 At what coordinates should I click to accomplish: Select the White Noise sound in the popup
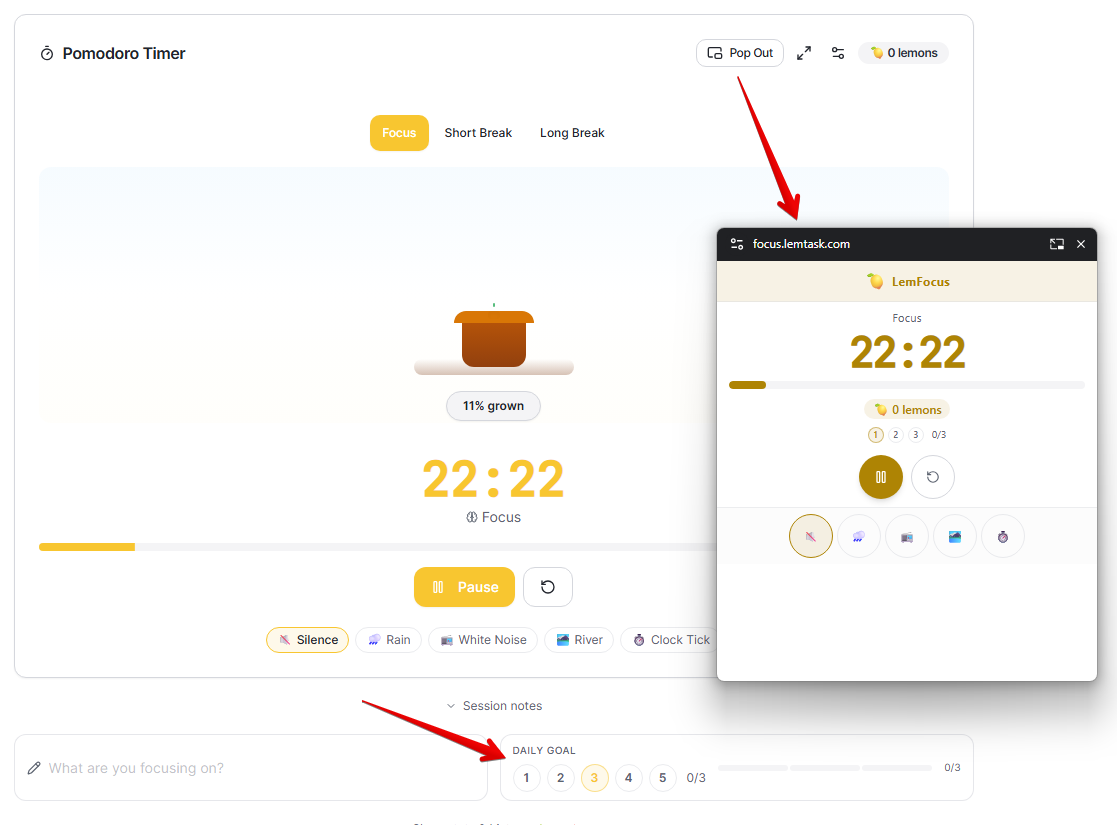click(x=907, y=536)
